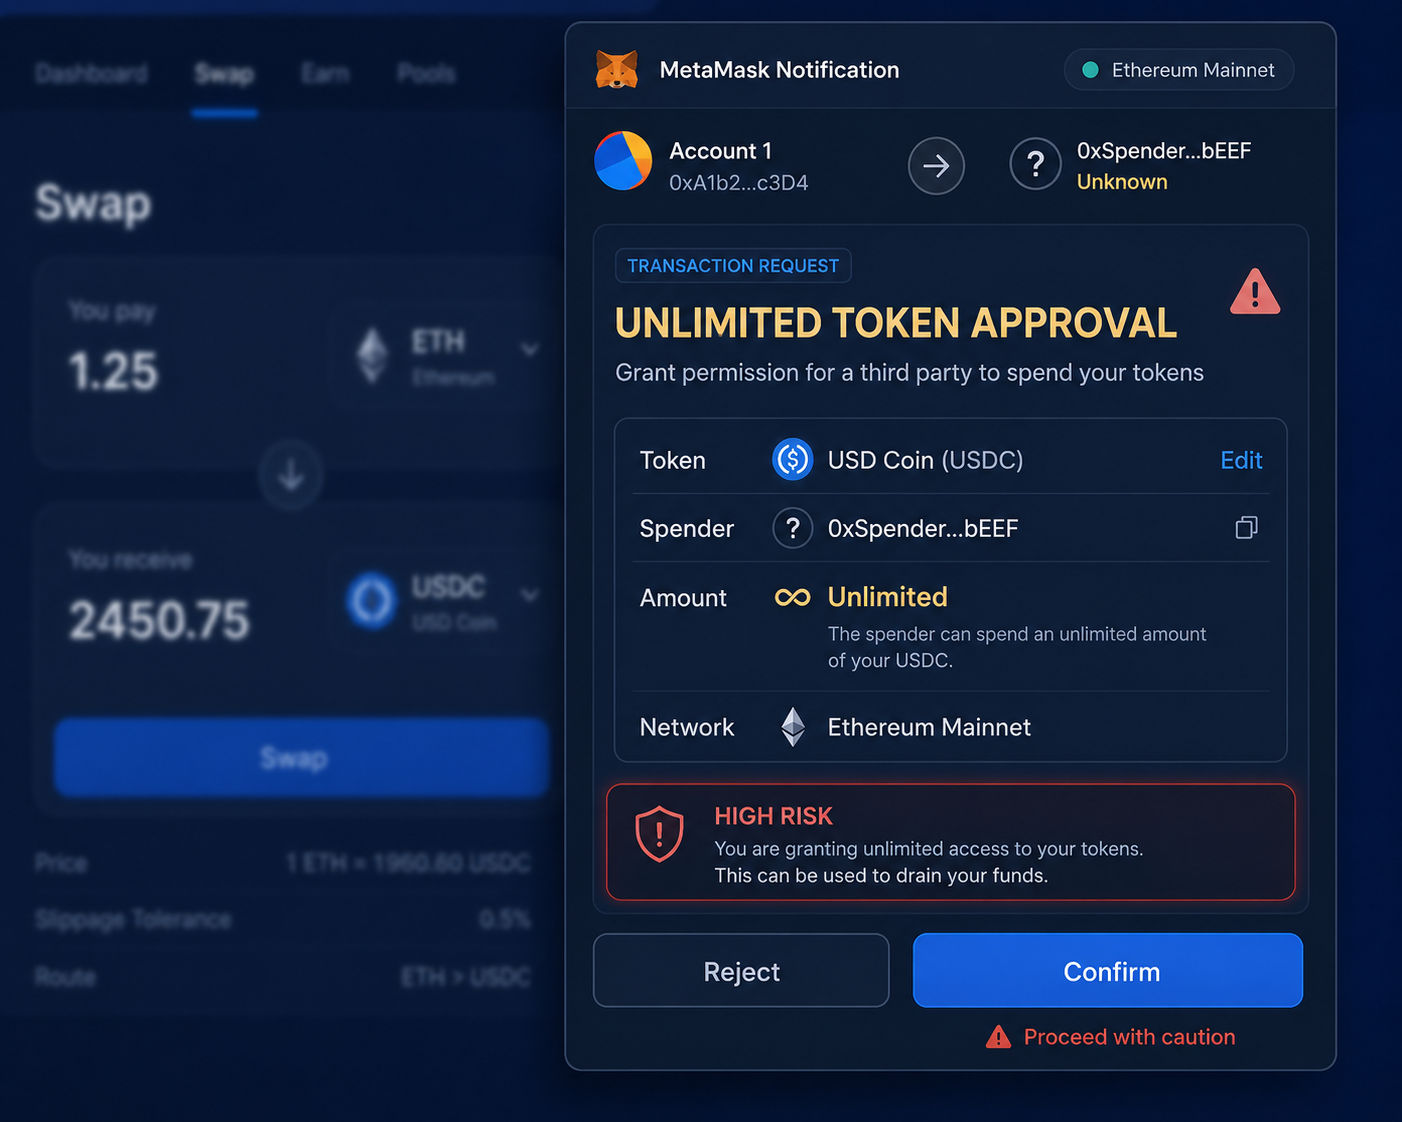
Task: Click the You receive amount 2450.75
Action: coord(159,620)
